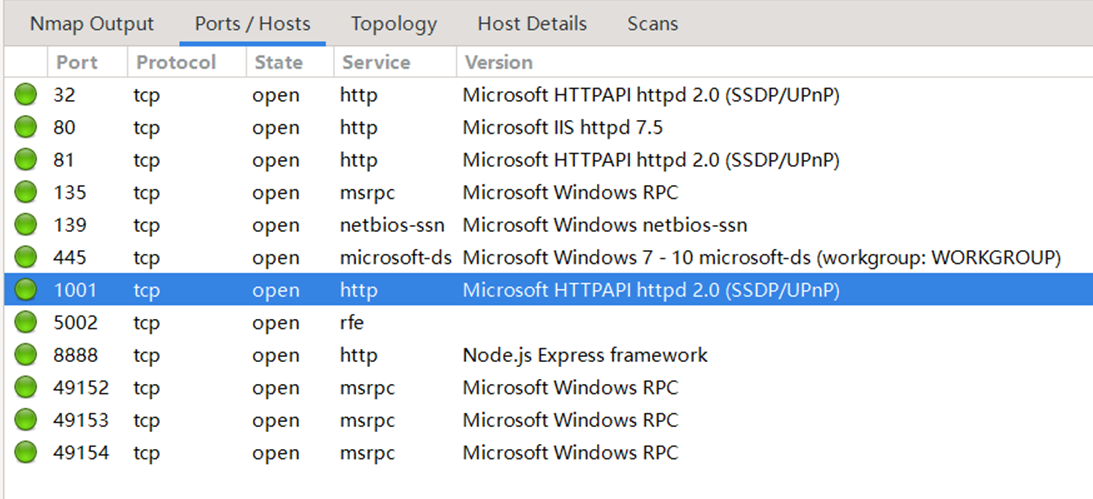Click the green status icon for port 8888
This screenshot has height=499, width=1093.
click(25, 355)
